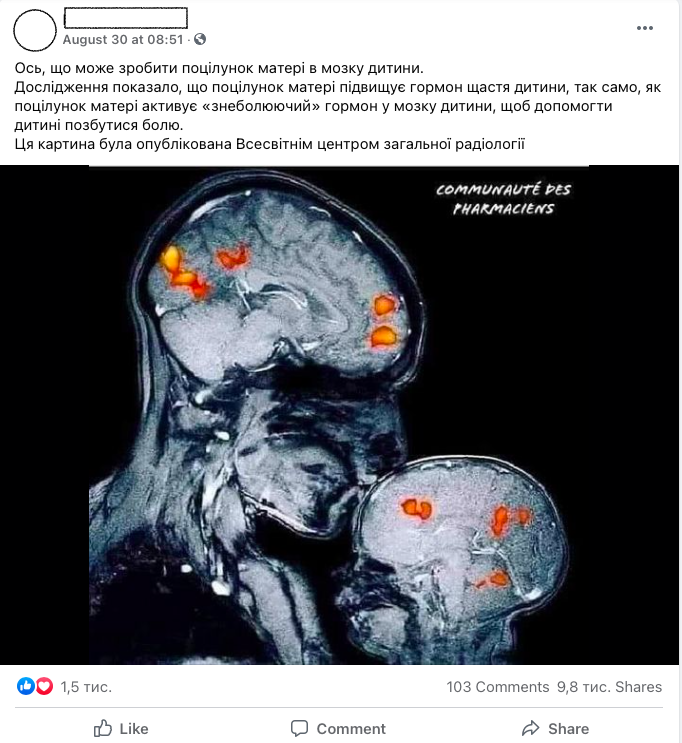Click the Share arrow icon
This screenshot has width=682, height=743.
point(531,728)
